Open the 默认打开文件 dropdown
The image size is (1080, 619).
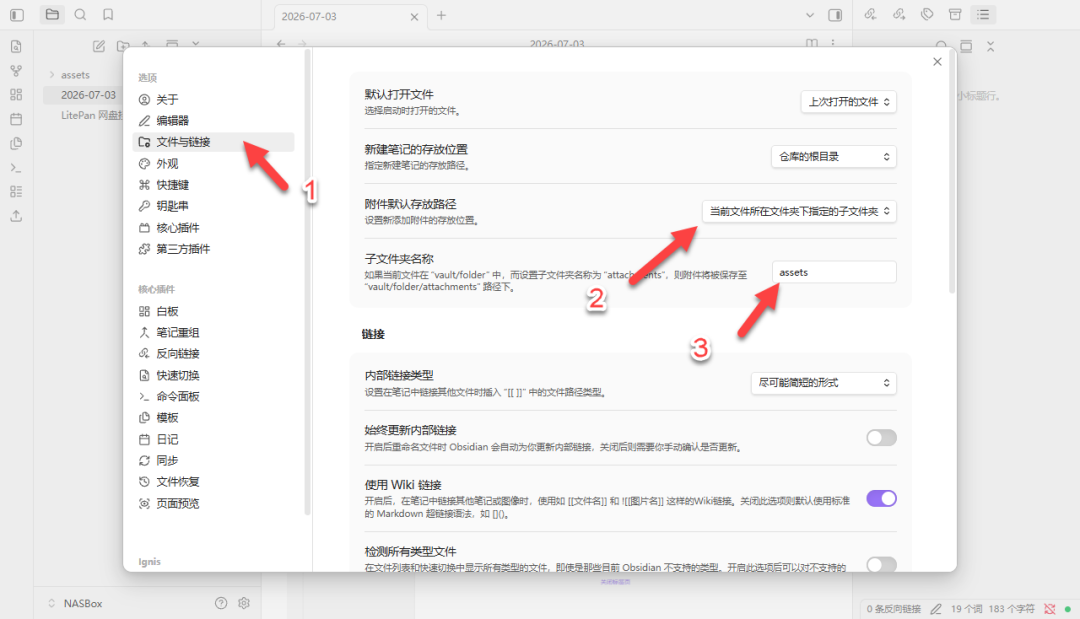pos(849,102)
